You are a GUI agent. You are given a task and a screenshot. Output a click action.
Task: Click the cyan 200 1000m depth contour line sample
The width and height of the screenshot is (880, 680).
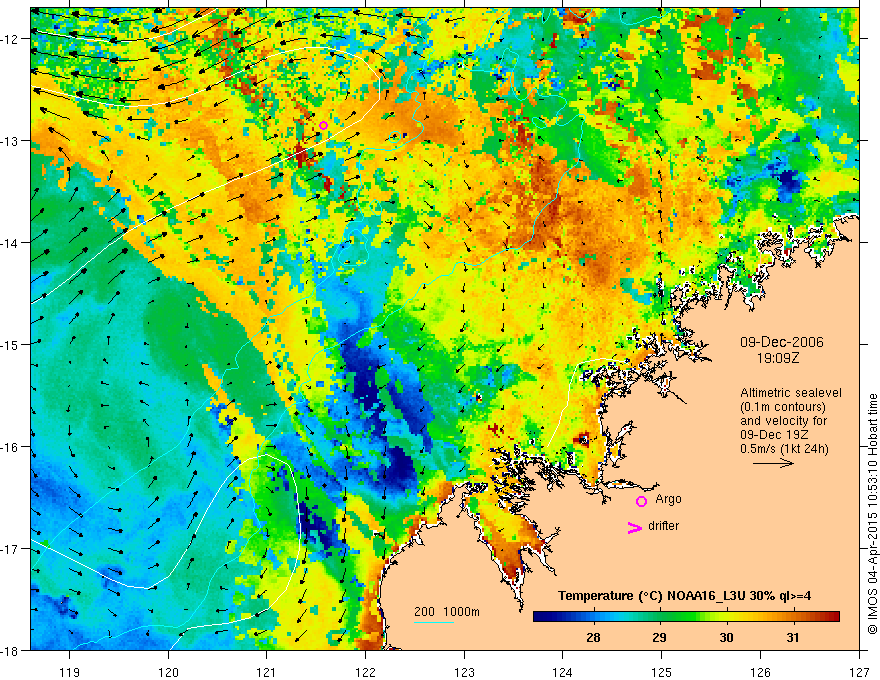pyautogui.click(x=434, y=622)
